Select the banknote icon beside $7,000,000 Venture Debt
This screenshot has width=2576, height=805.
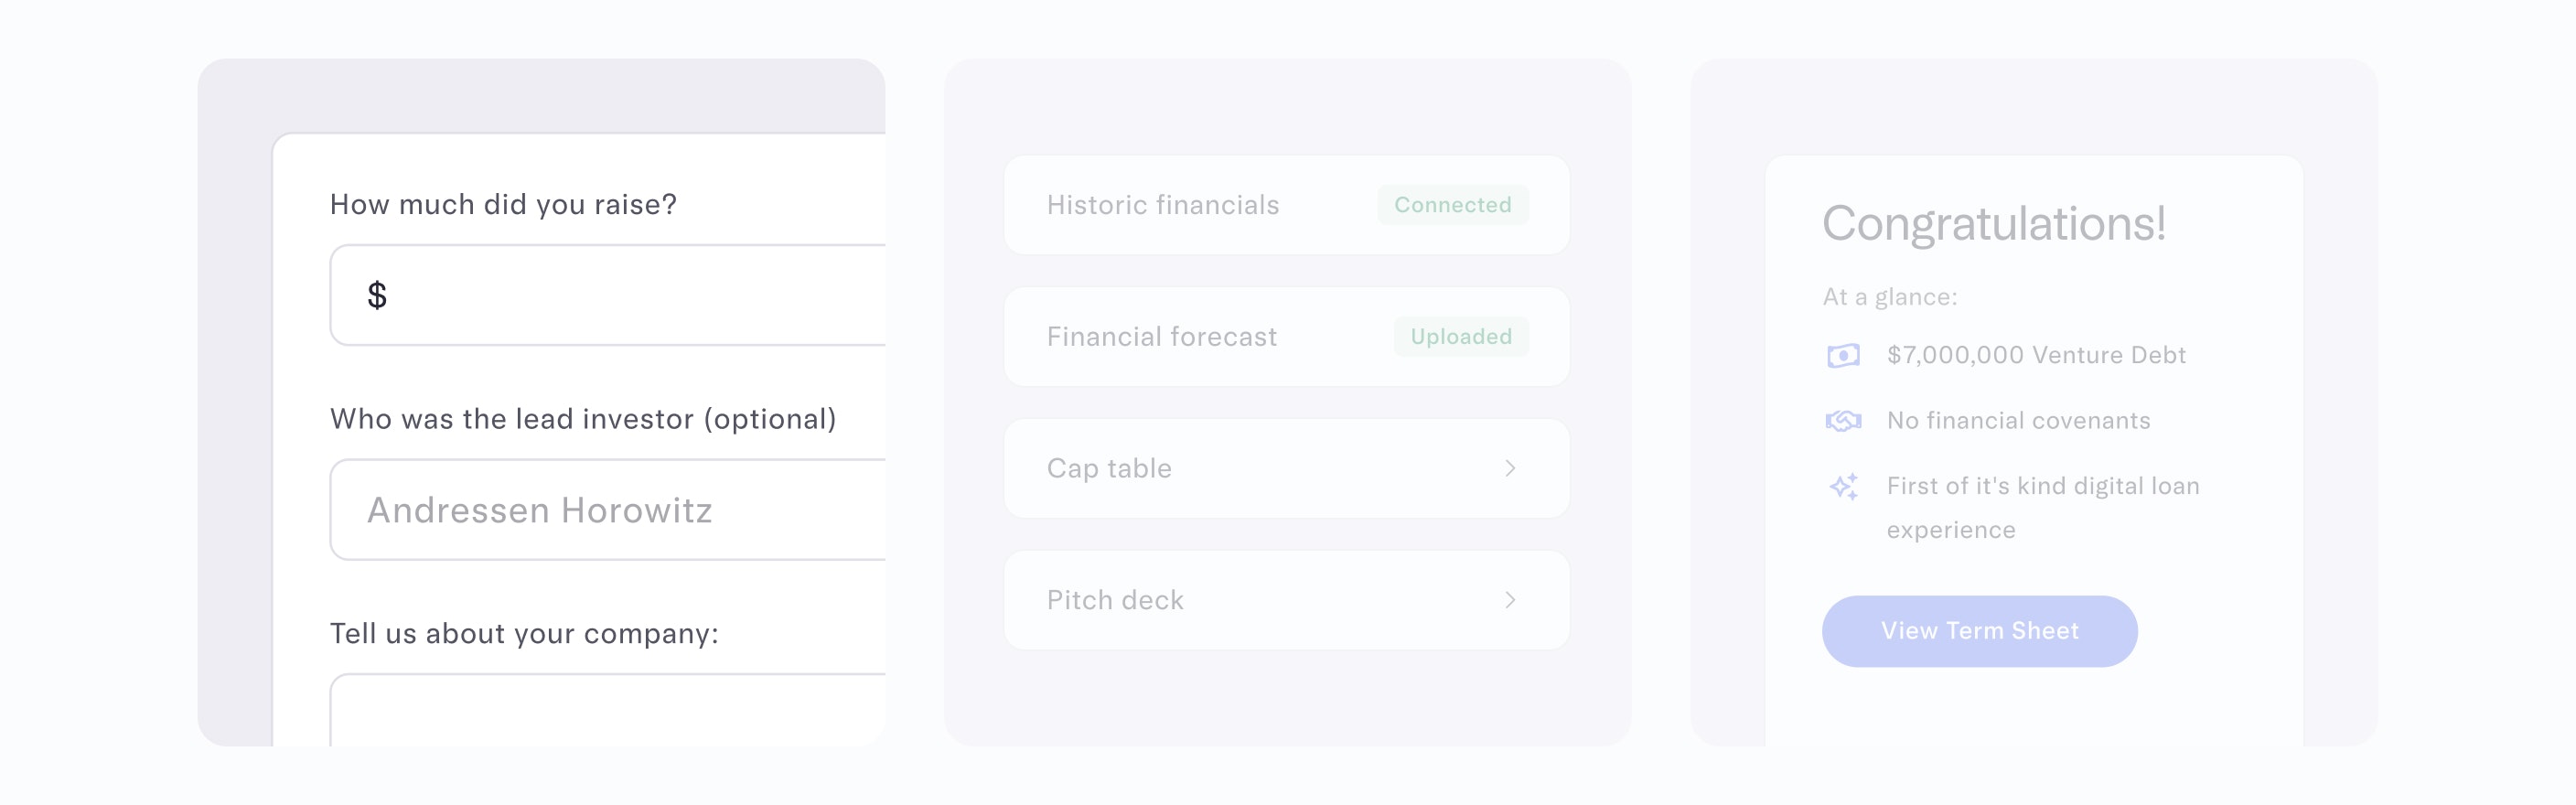(1842, 355)
